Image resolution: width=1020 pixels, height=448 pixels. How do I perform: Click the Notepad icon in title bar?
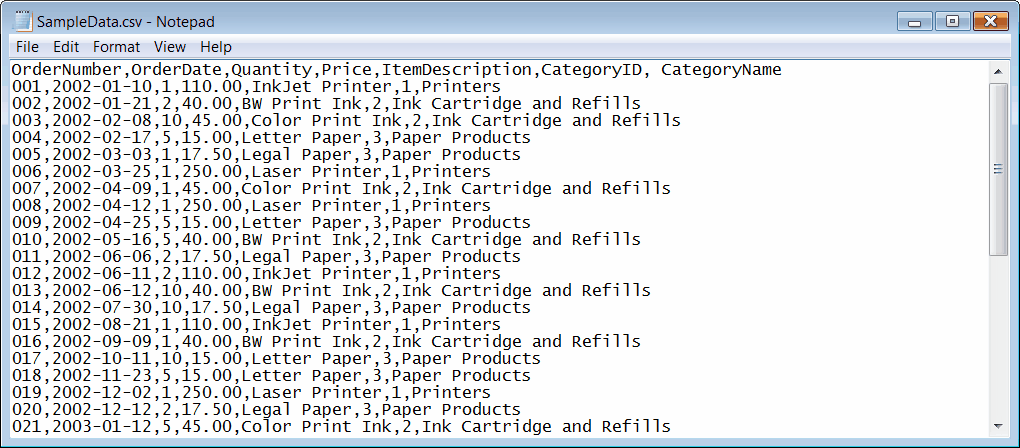pyautogui.click(x=23, y=21)
